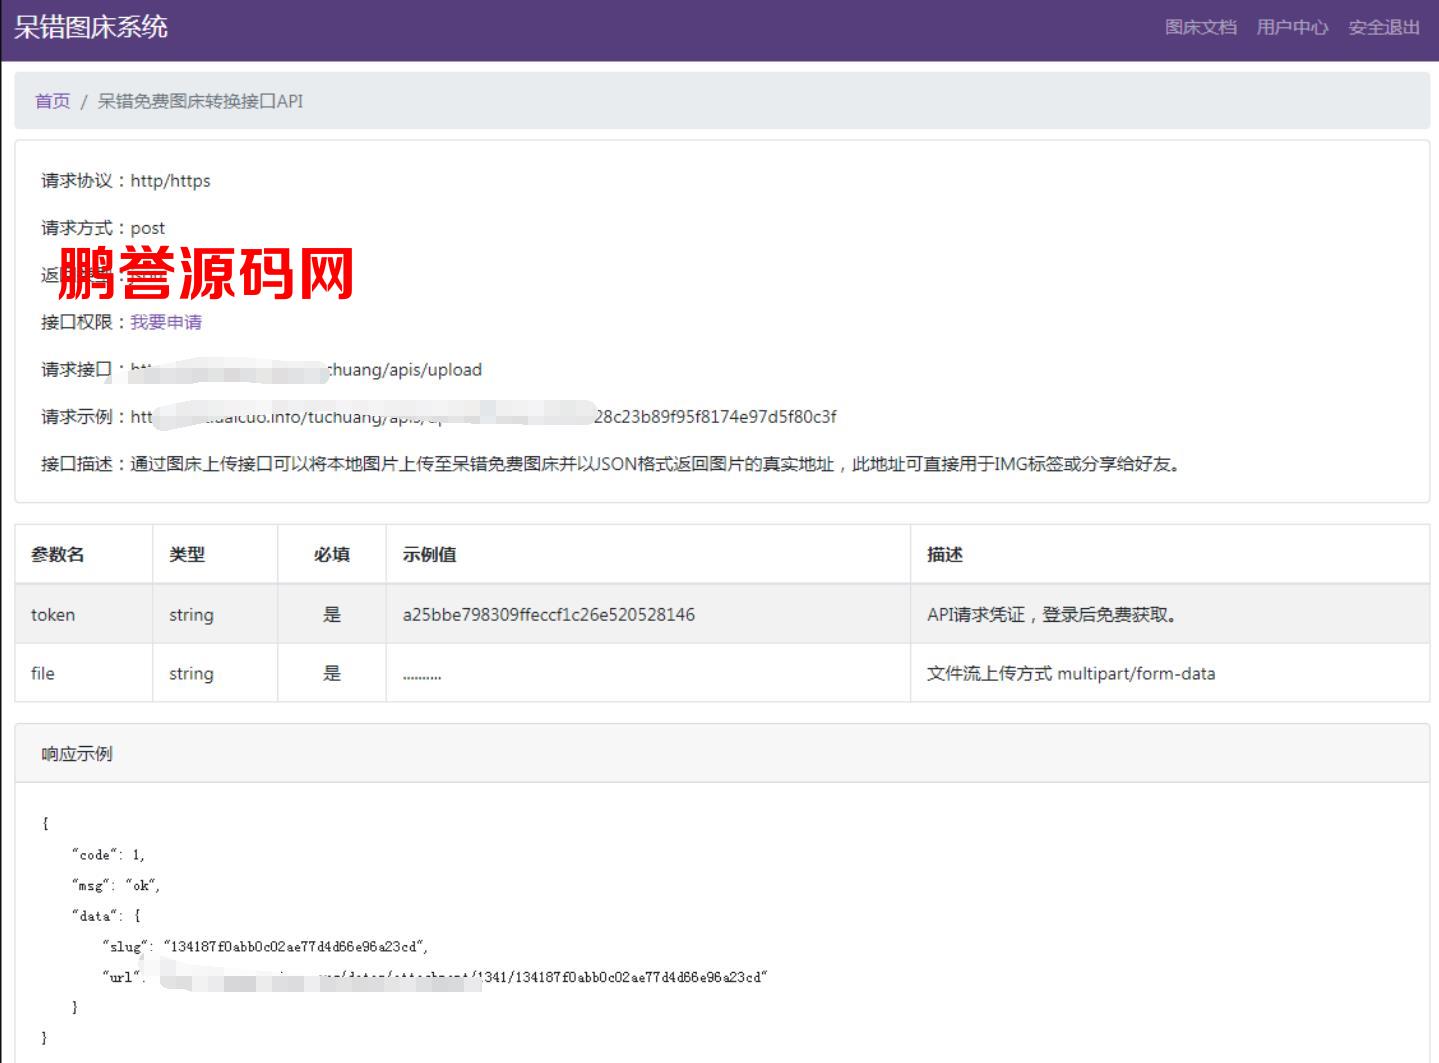Select the 呆错免费图床转换接口API breadcrumb text
This screenshot has height=1063, width=1439.
coord(200,101)
